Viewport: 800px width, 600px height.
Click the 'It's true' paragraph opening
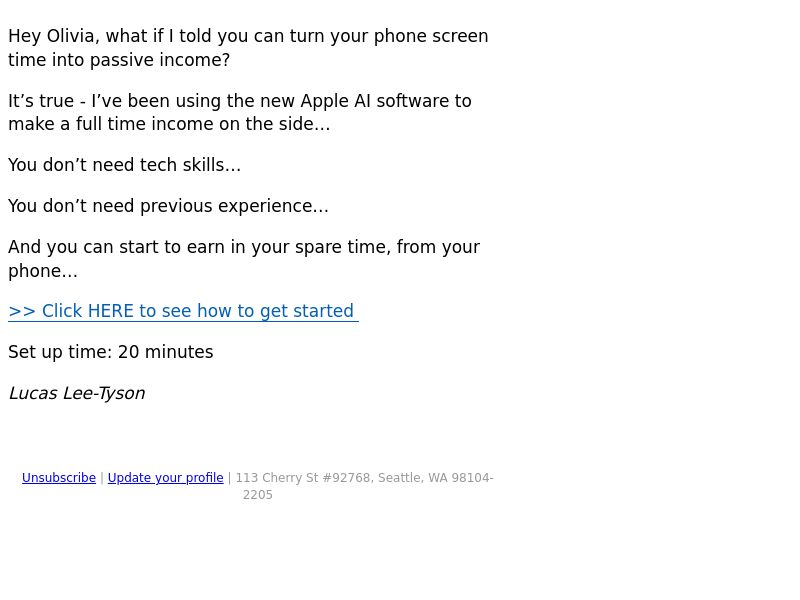[x=41, y=101]
